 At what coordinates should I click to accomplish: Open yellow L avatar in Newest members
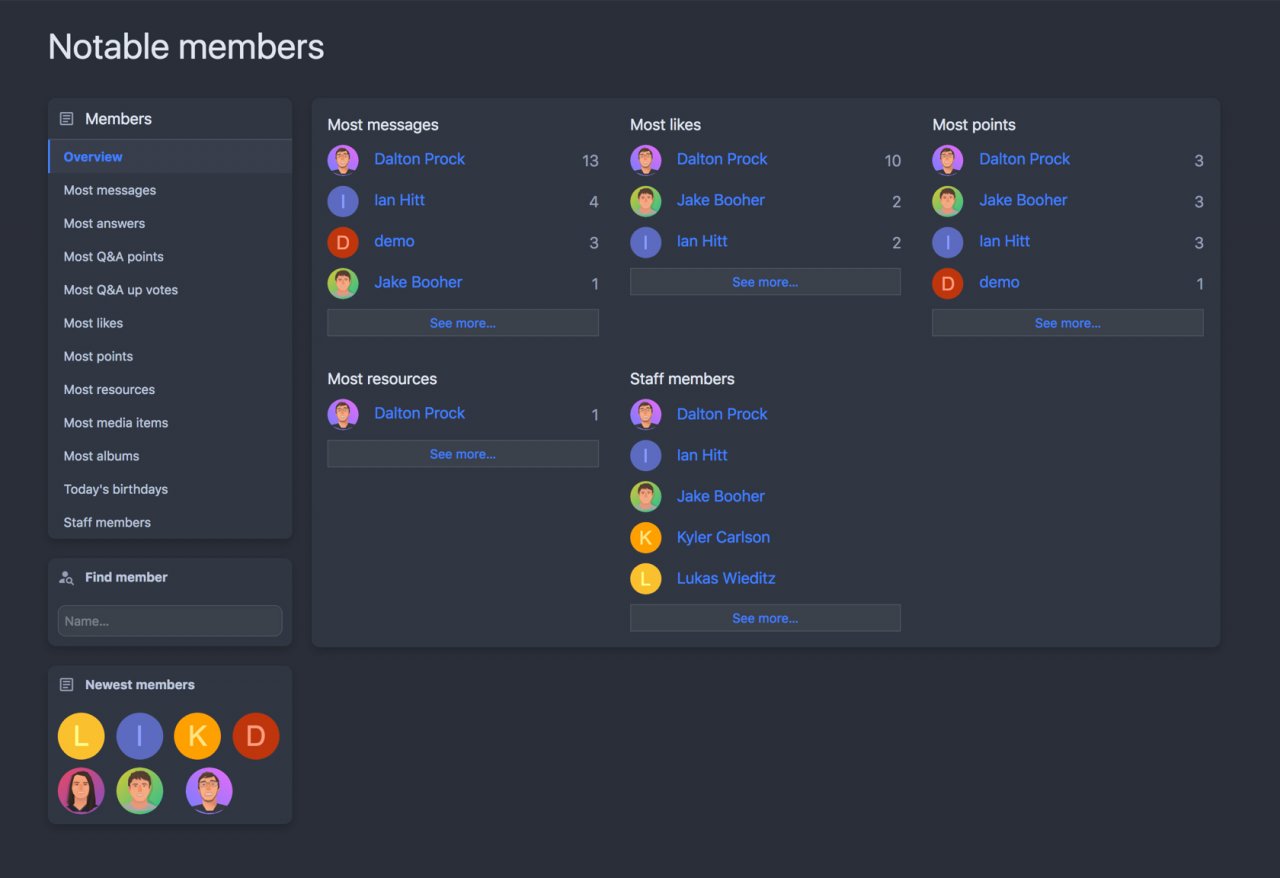pos(81,736)
